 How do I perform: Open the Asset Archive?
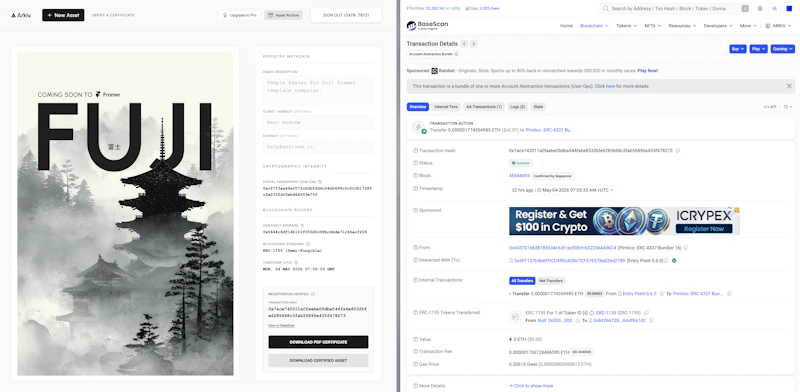tap(283, 15)
